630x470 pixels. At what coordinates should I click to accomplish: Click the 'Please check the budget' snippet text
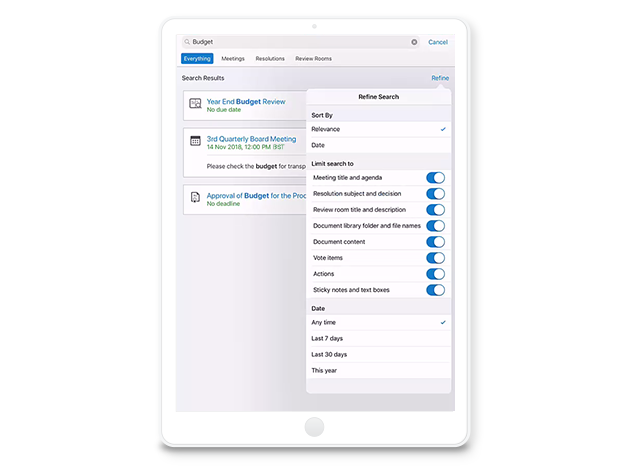click(256, 166)
